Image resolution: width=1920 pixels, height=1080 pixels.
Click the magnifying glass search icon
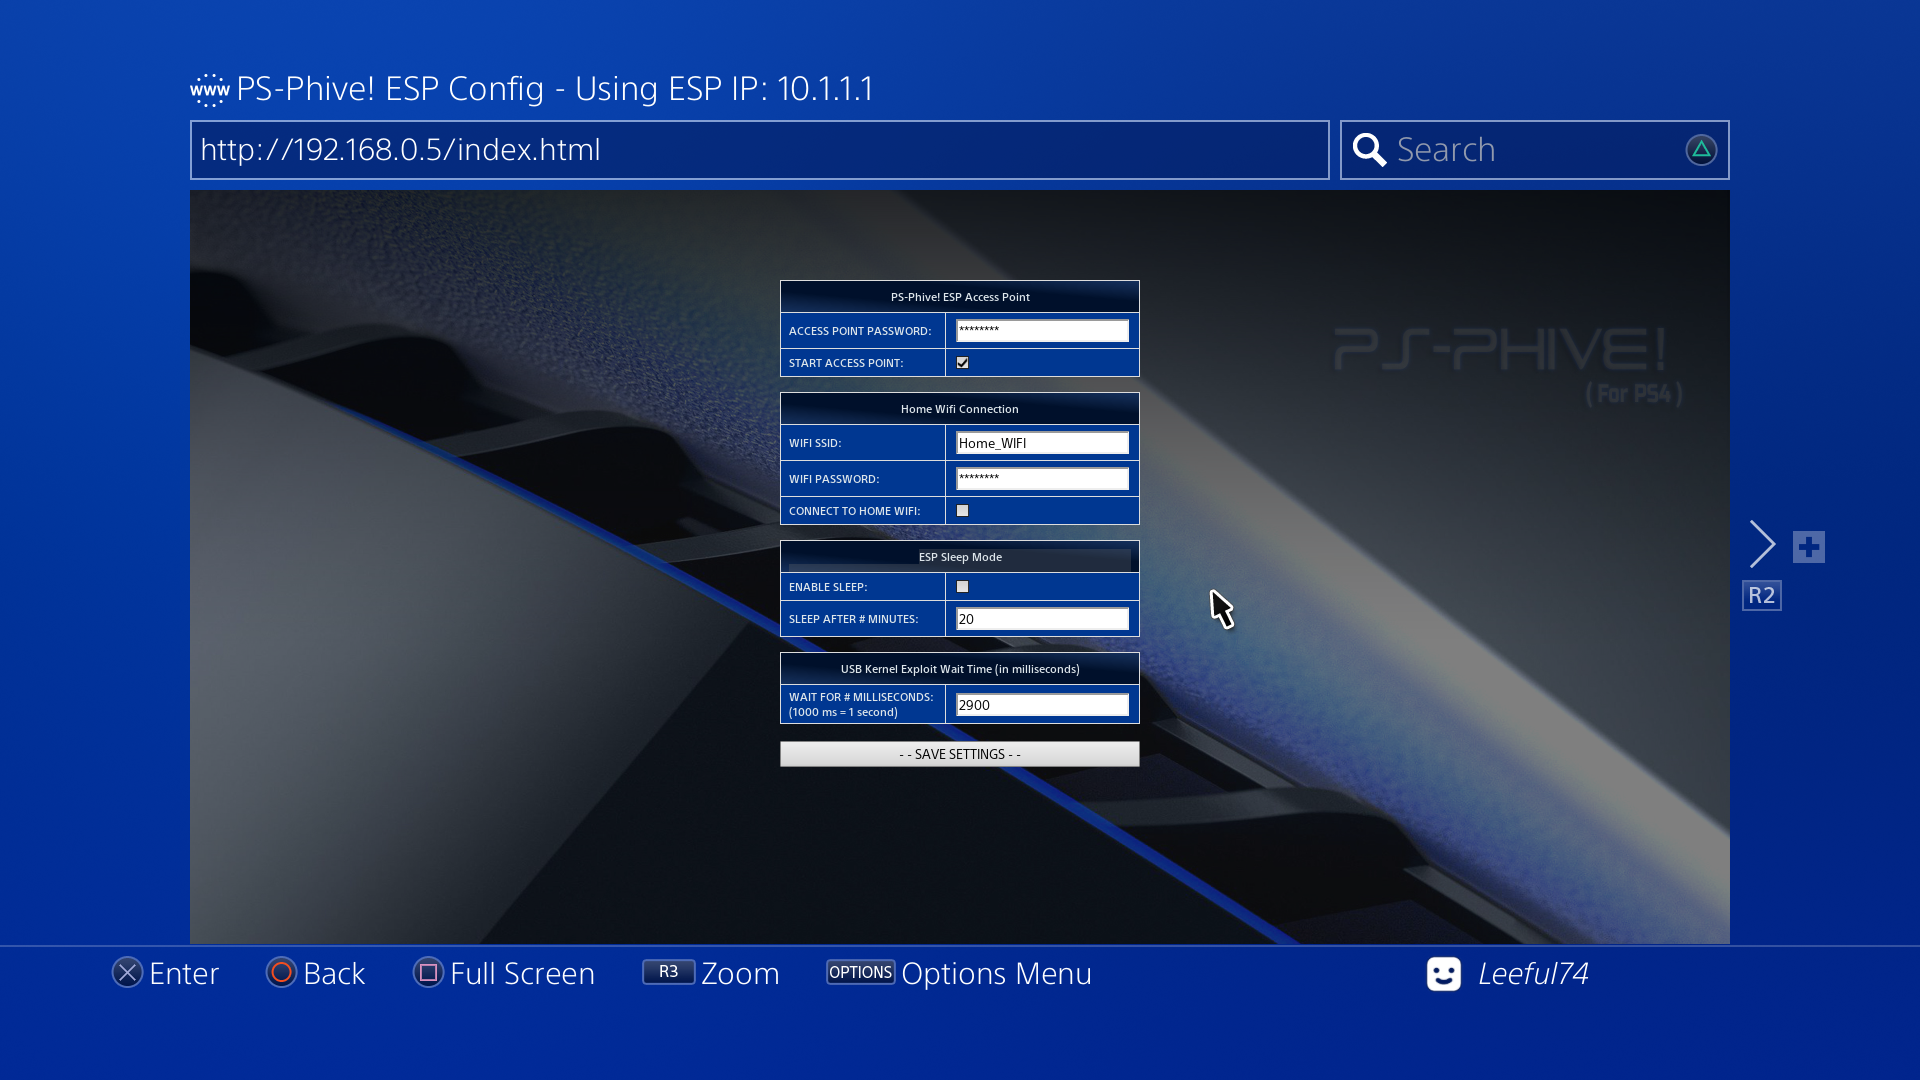(x=1369, y=150)
